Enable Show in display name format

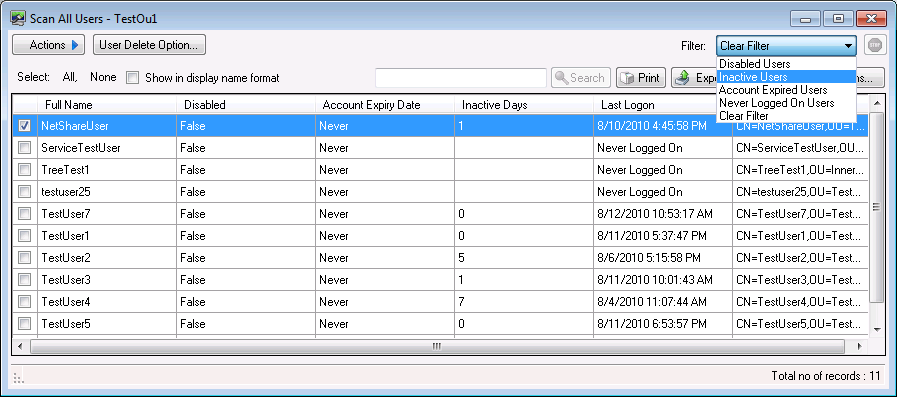[133, 78]
